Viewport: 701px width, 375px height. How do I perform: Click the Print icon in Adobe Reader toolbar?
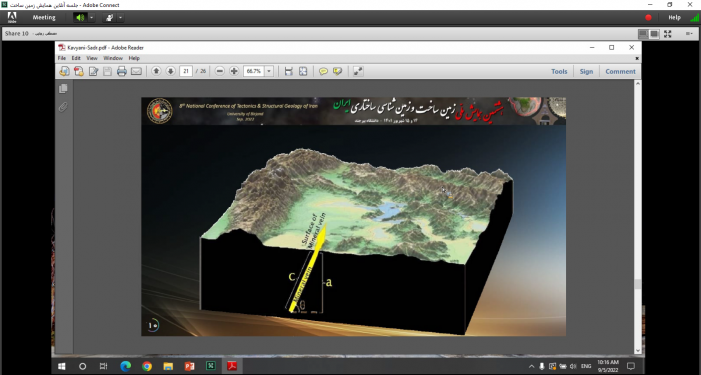coord(122,71)
